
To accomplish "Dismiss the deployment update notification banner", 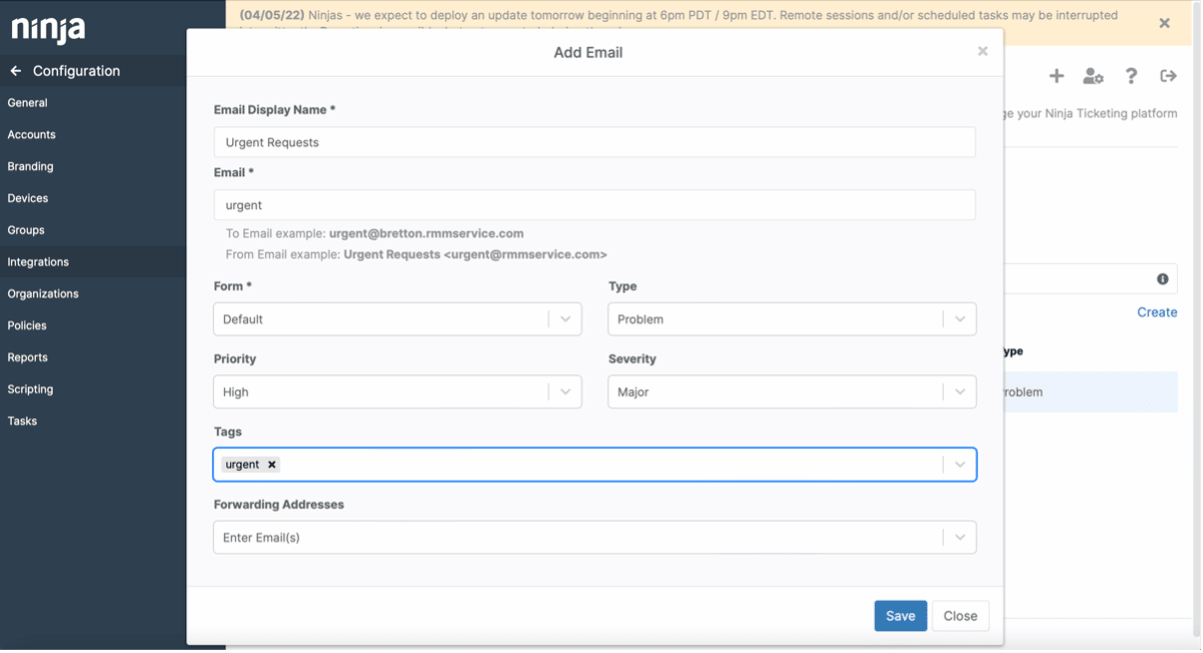I will click(1163, 22).
